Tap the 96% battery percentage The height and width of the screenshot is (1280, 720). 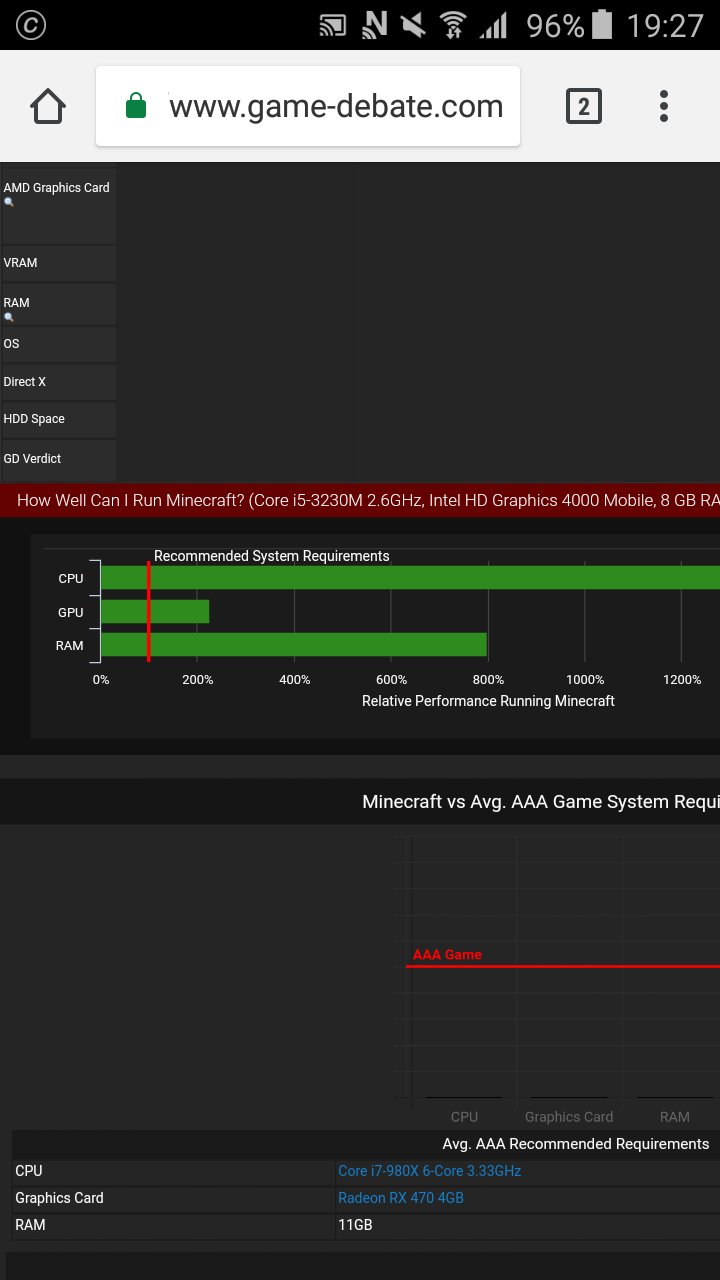pos(555,25)
